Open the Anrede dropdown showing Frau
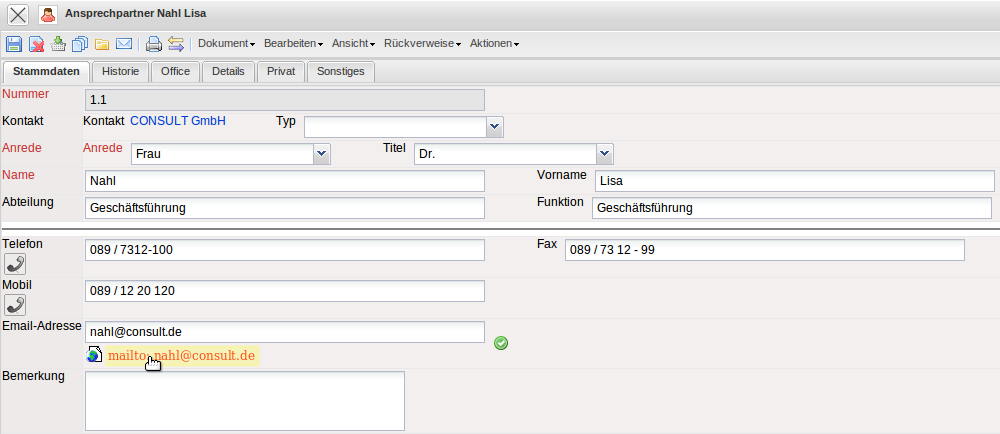Image resolution: width=1000 pixels, height=434 pixels. tap(321, 154)
